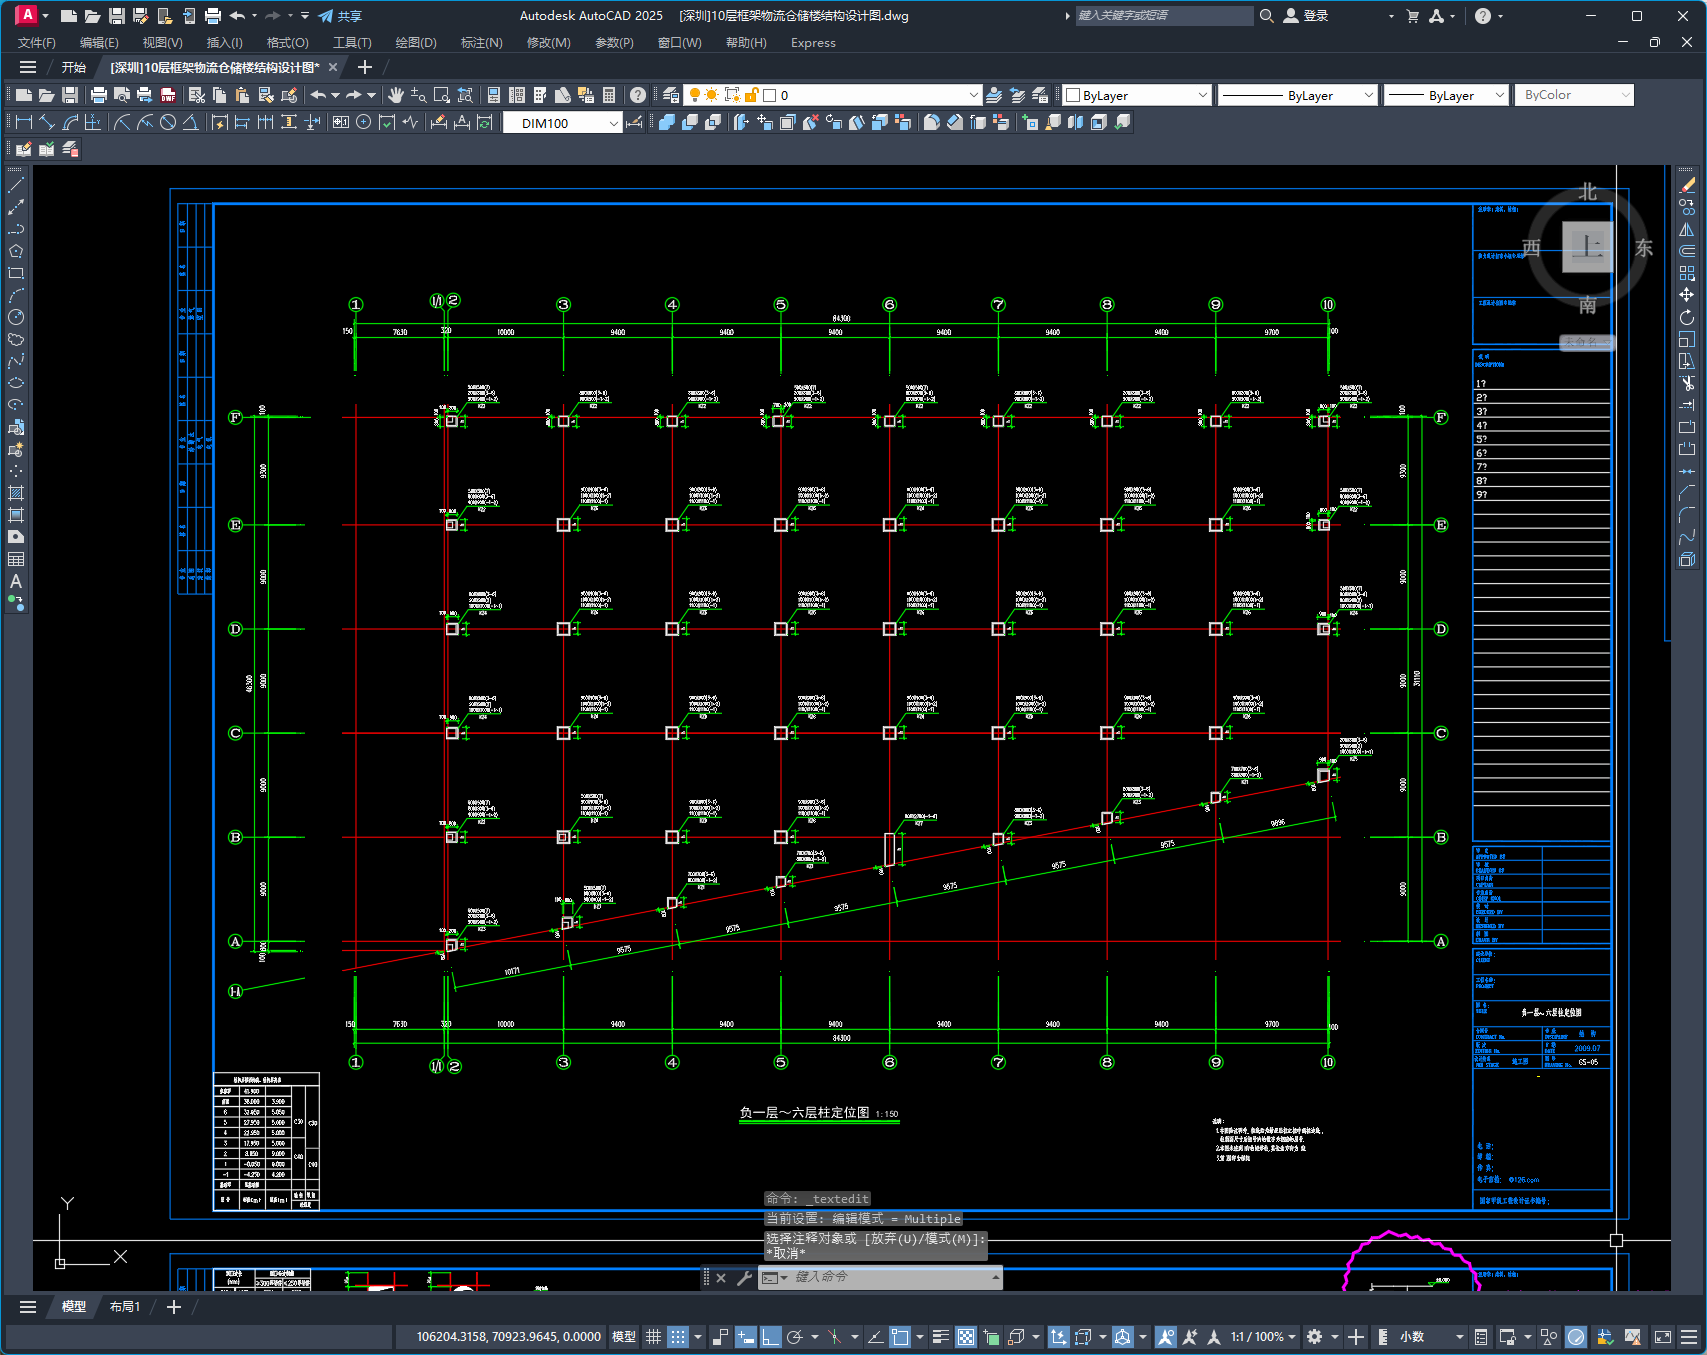This screenshot has width=1707, height=1355.
Task: Click the Mirror tool in right toolbar
Action: point(1687,229)
